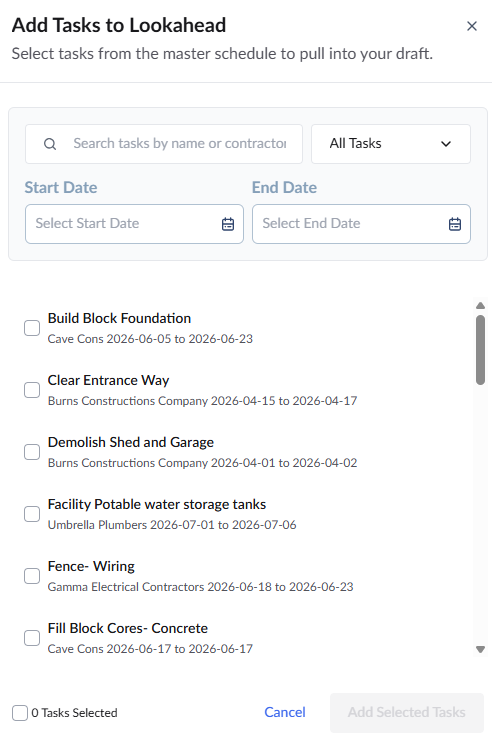Check the Clear Entrance Way task
This screenshot has width=492, height=733.
(32, 390)
